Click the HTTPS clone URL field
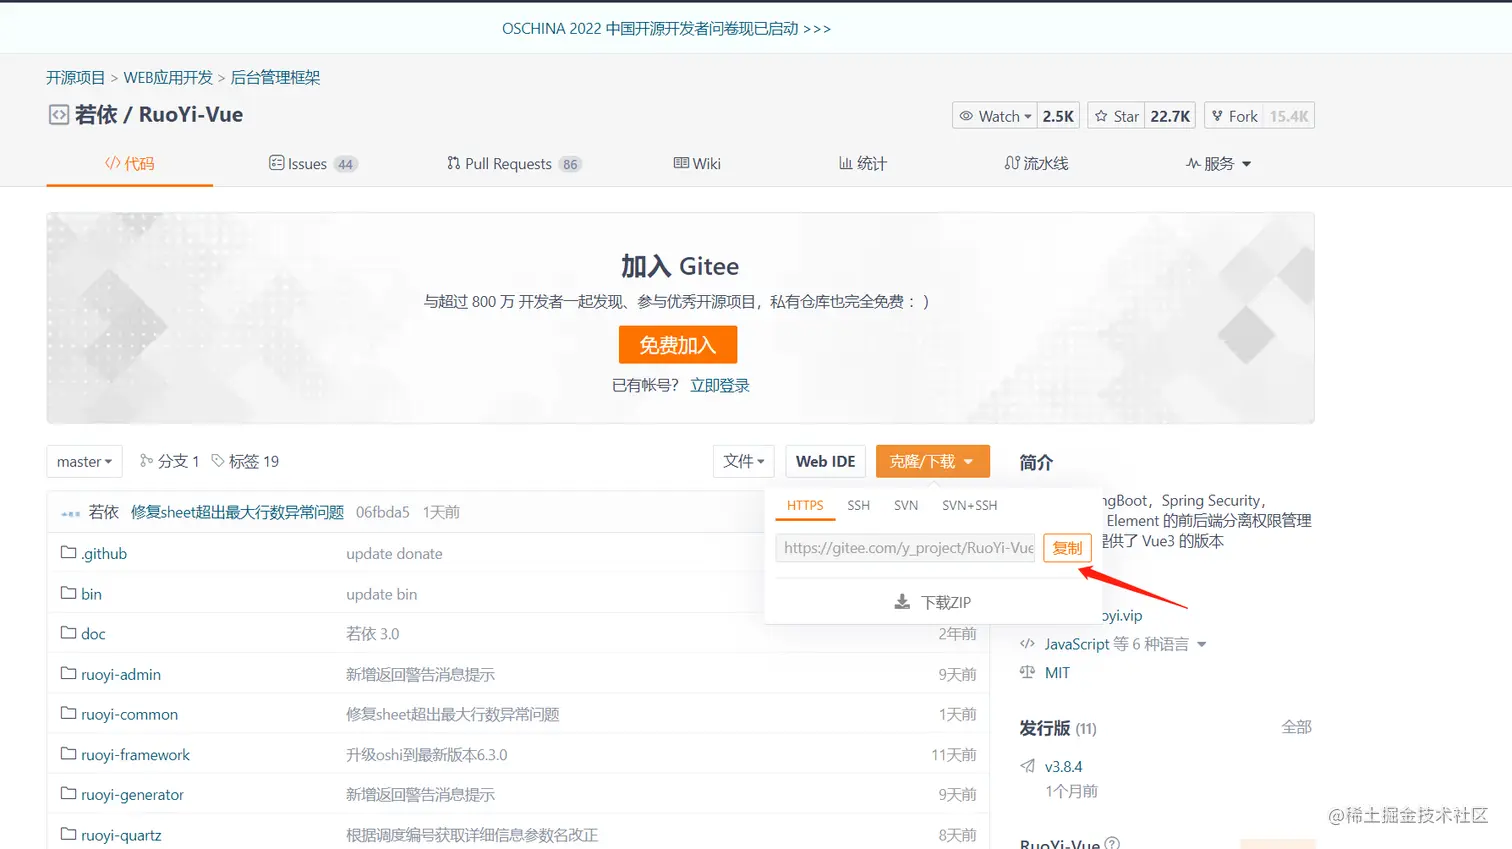Viewport: 1512px width, 849px height. [x=906, y=548]
